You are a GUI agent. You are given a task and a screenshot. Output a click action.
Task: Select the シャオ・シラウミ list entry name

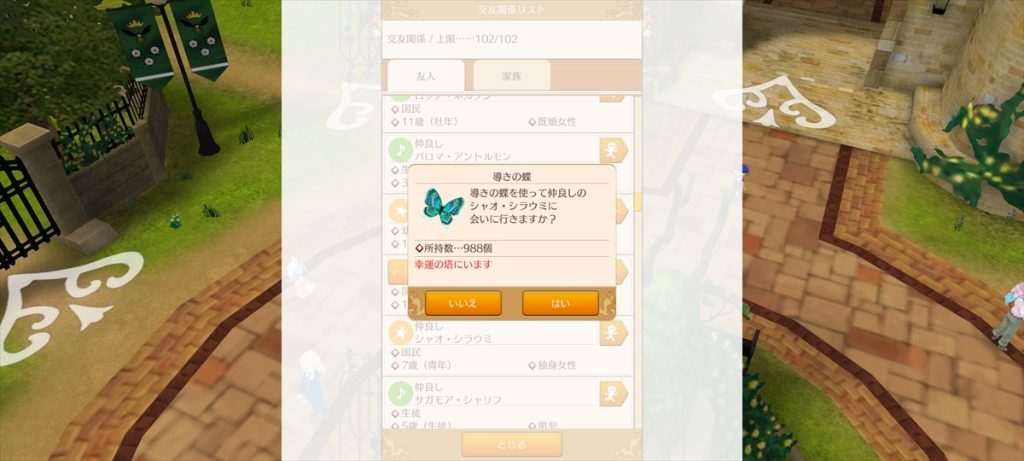[x=453, y=340]
